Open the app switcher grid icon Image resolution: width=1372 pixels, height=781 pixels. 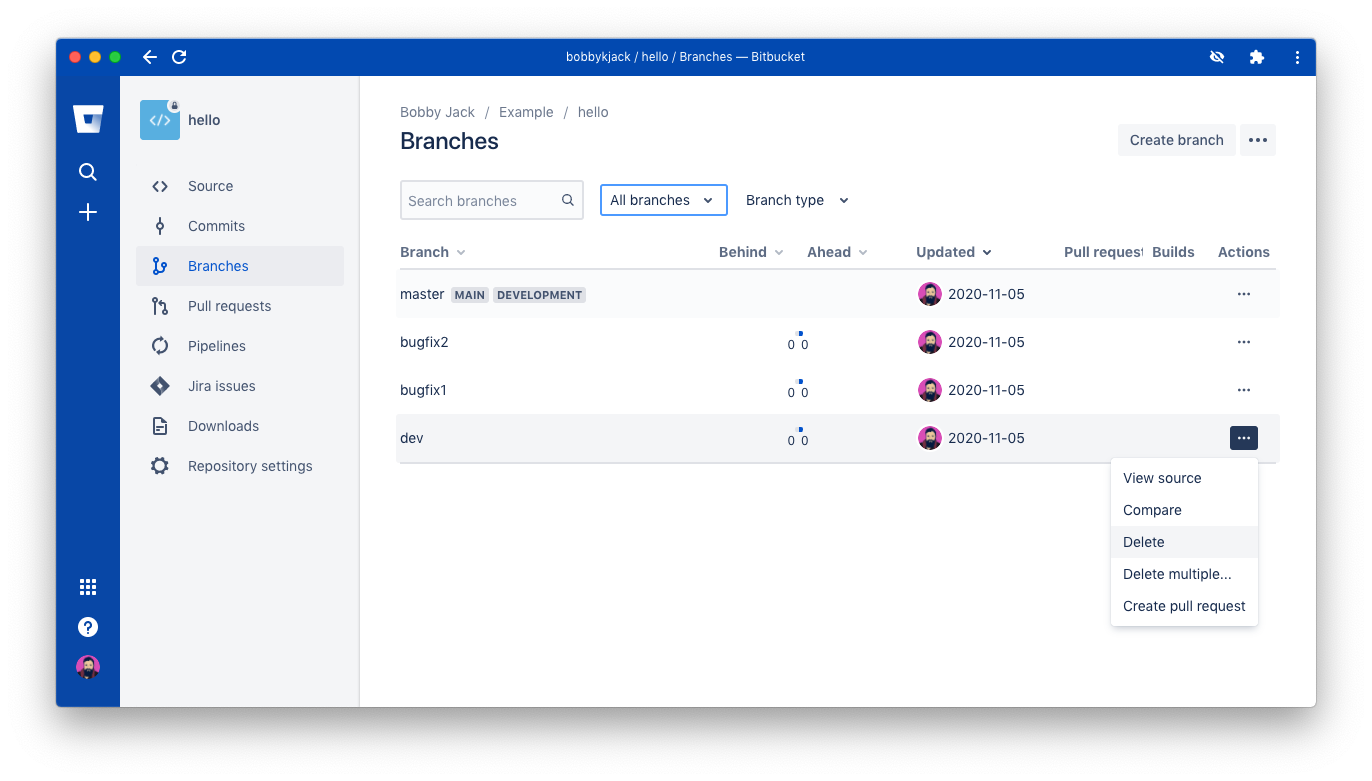coord(88,587)
